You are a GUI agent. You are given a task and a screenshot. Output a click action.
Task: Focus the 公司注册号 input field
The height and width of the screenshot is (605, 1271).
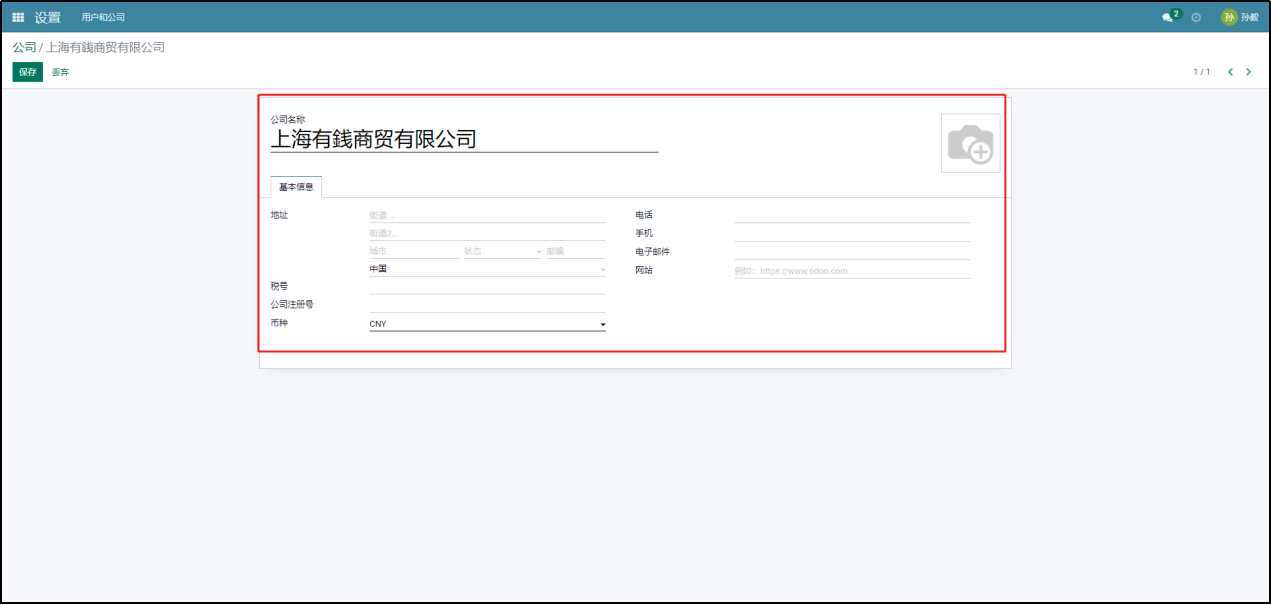[x=487, y=305]
